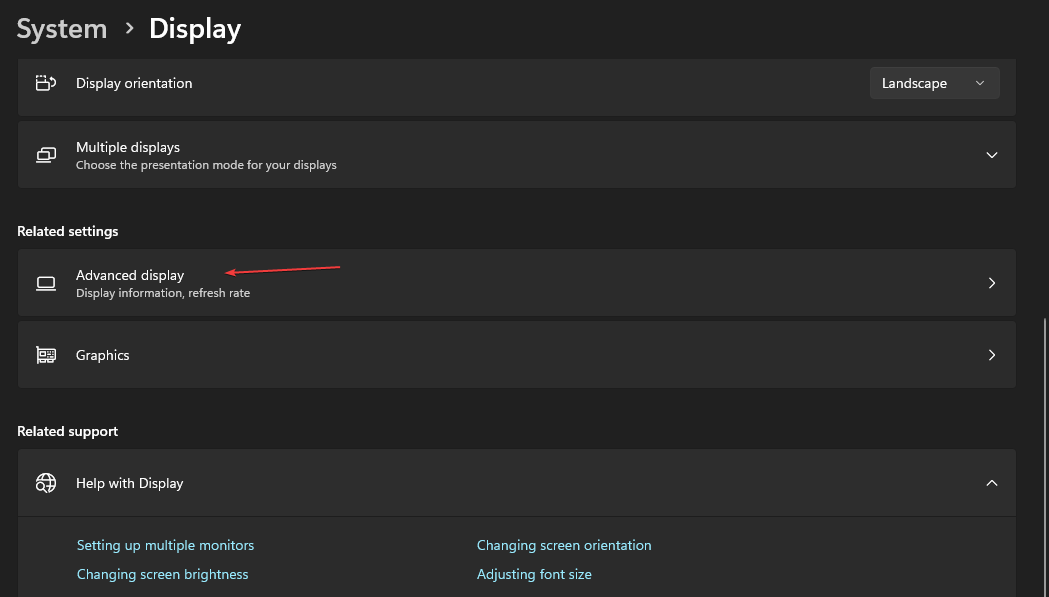Collapse the Help with Display section
Image resolution: width=1049 pixels, height=597 pixels.
(x=991, y=483)
